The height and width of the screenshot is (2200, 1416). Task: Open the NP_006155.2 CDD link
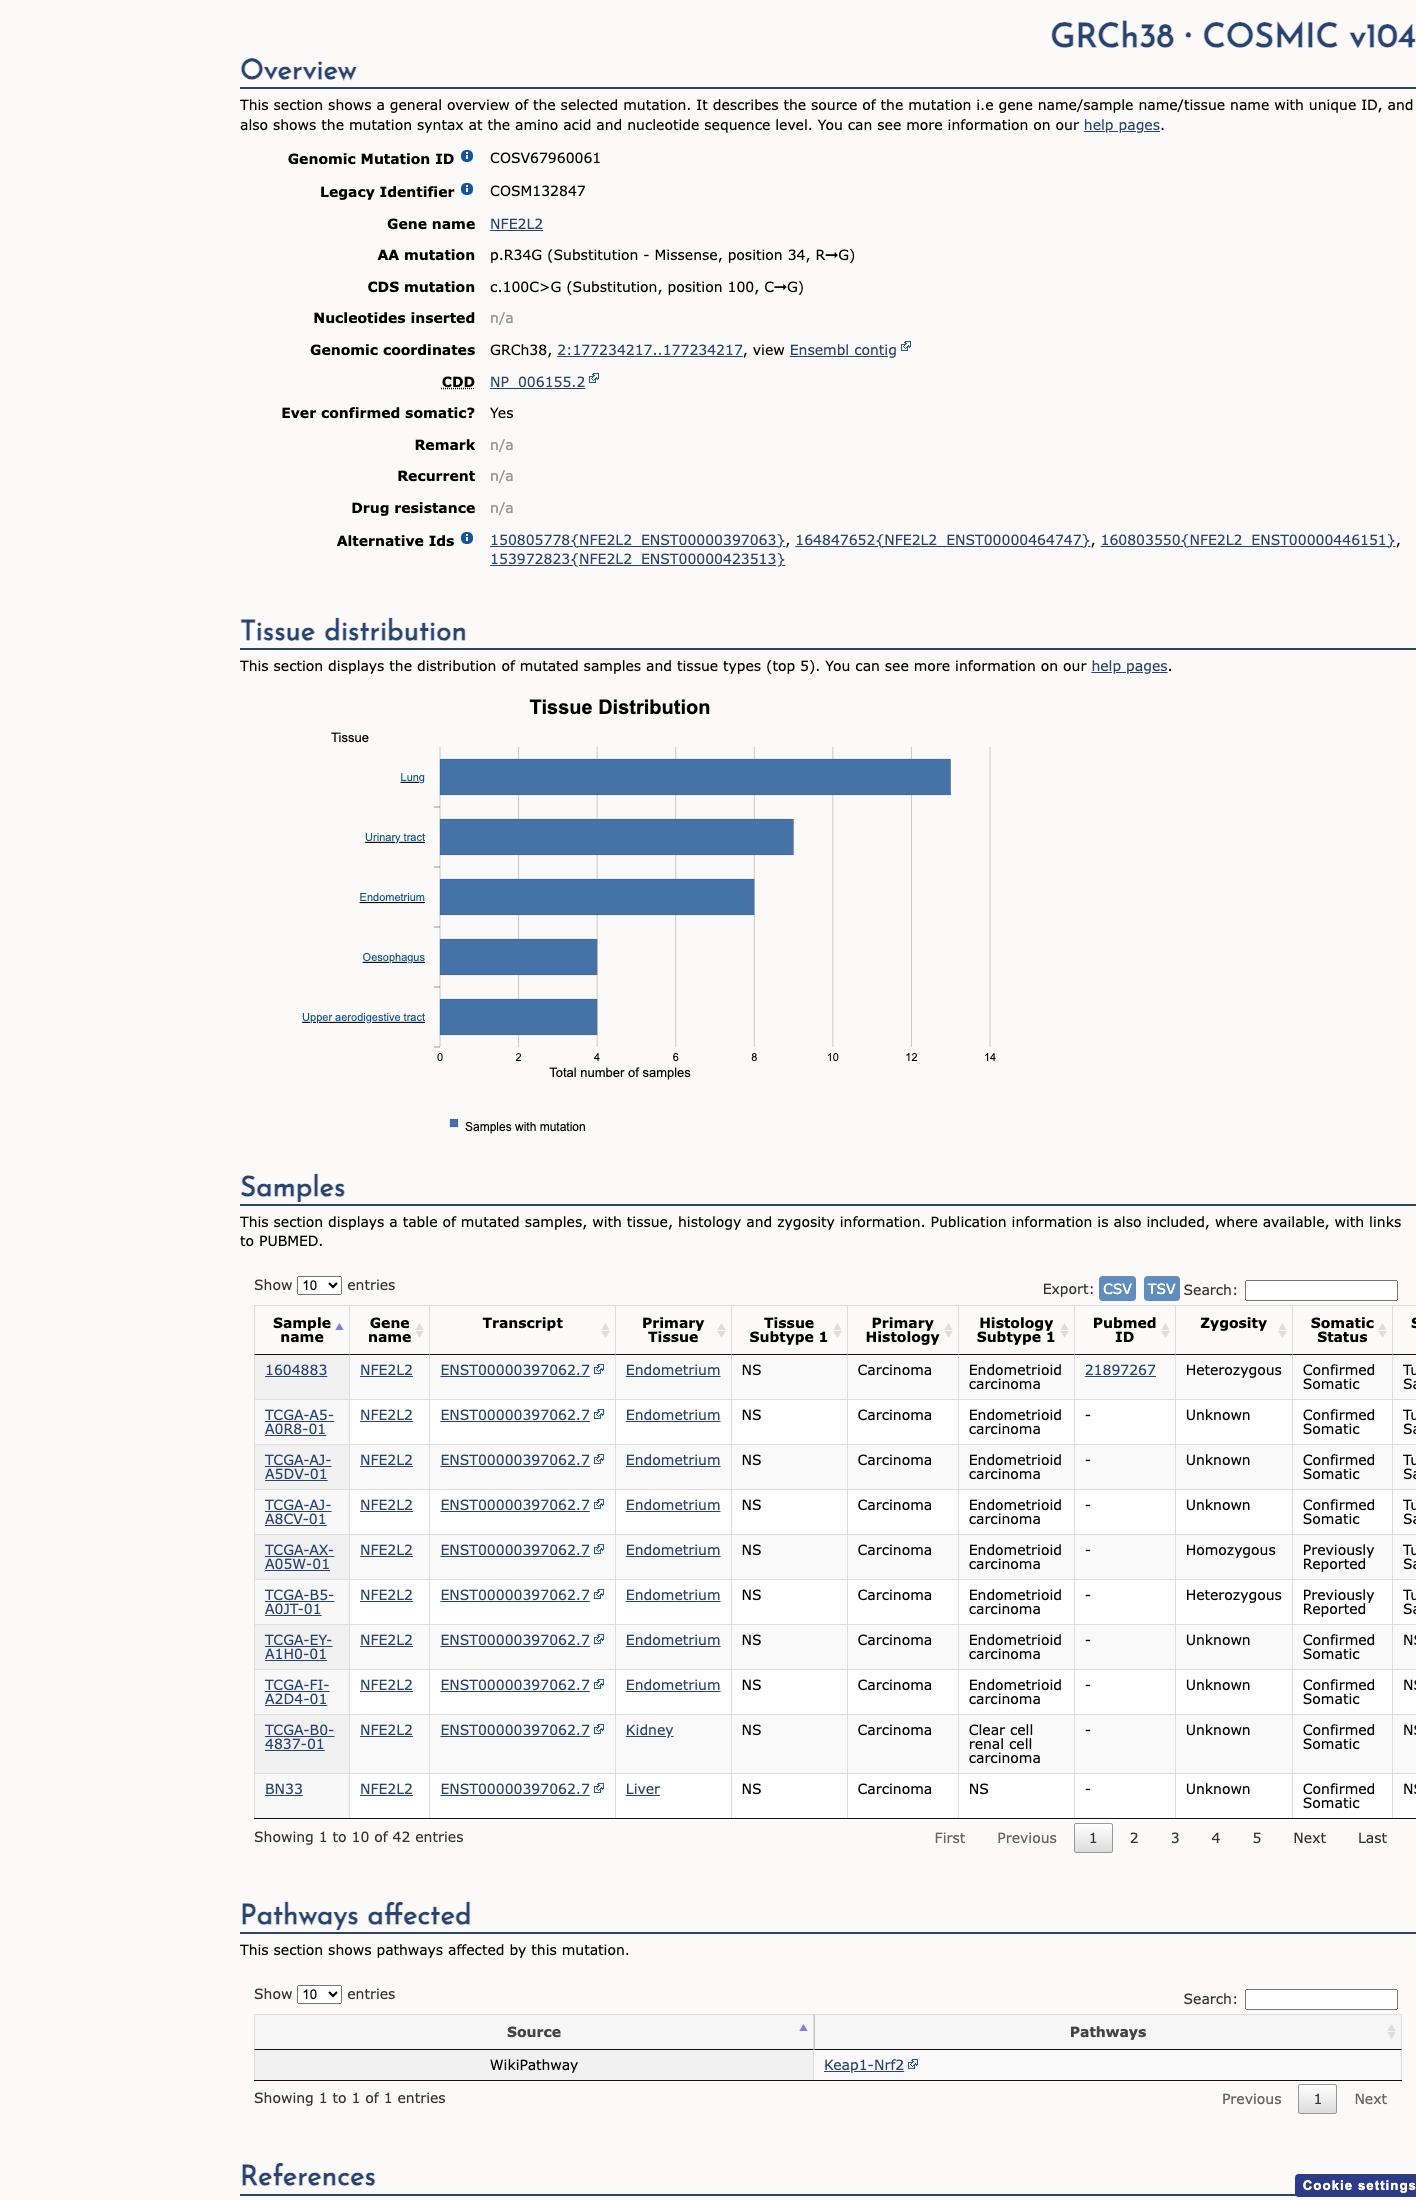point(537,382)
